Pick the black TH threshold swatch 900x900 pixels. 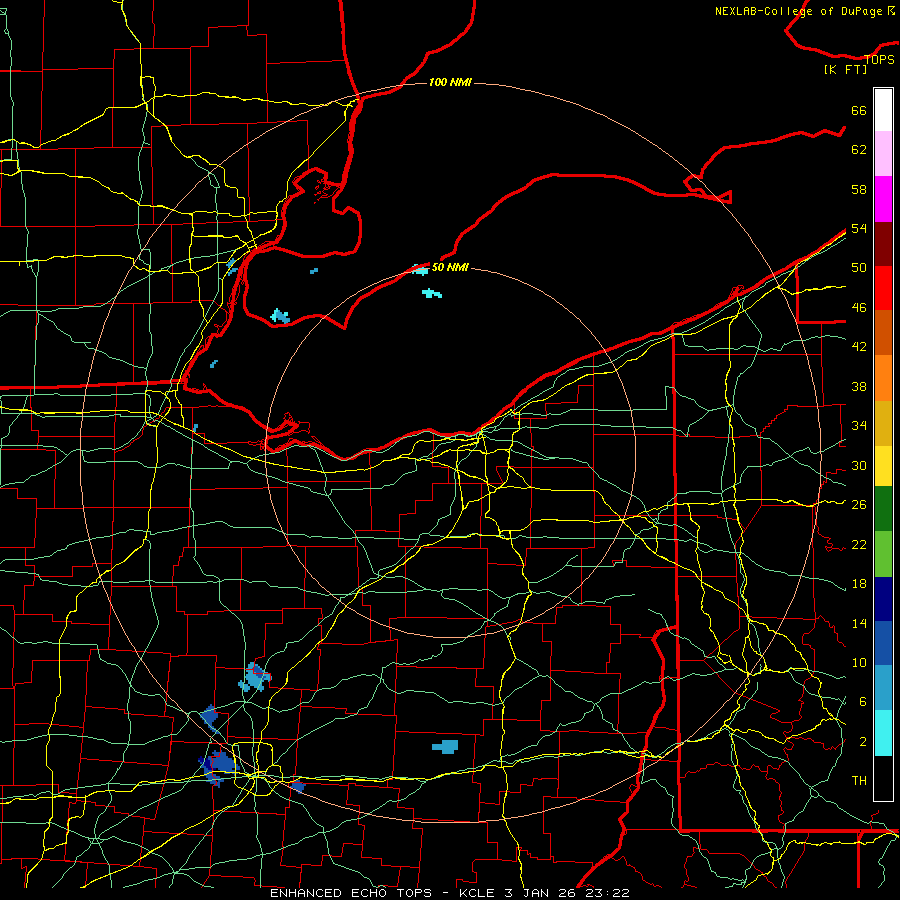[883, 778]
